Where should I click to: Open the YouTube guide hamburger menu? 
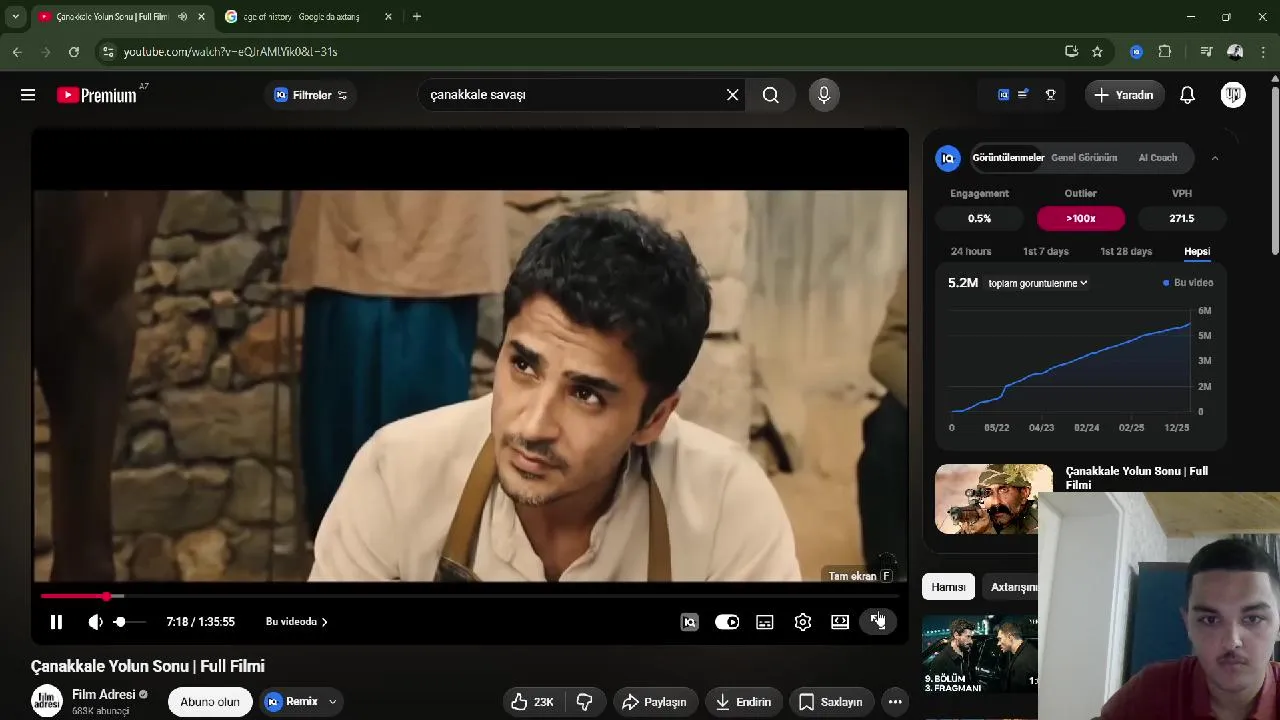point(28,95)
